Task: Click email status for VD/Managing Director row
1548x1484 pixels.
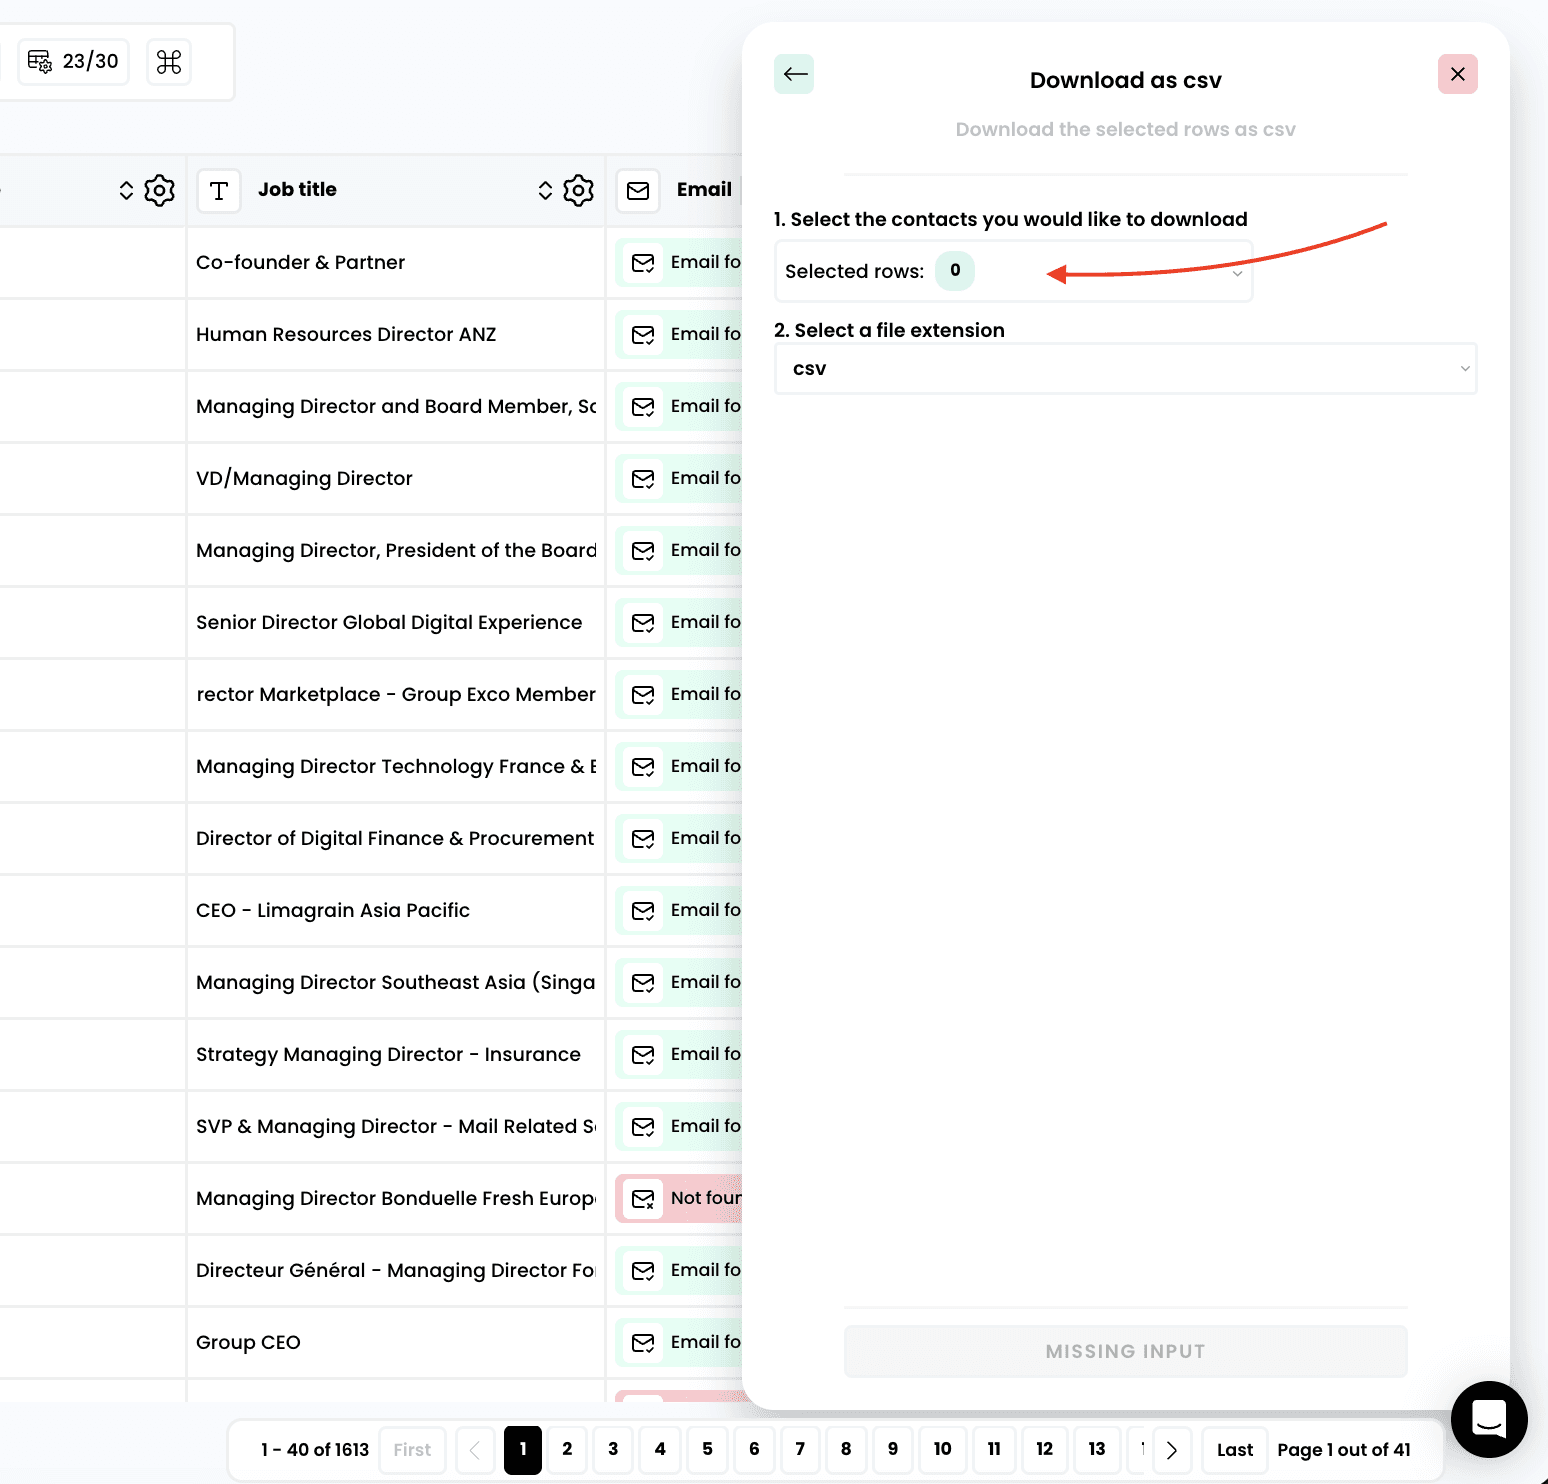Action: [679, 478]
